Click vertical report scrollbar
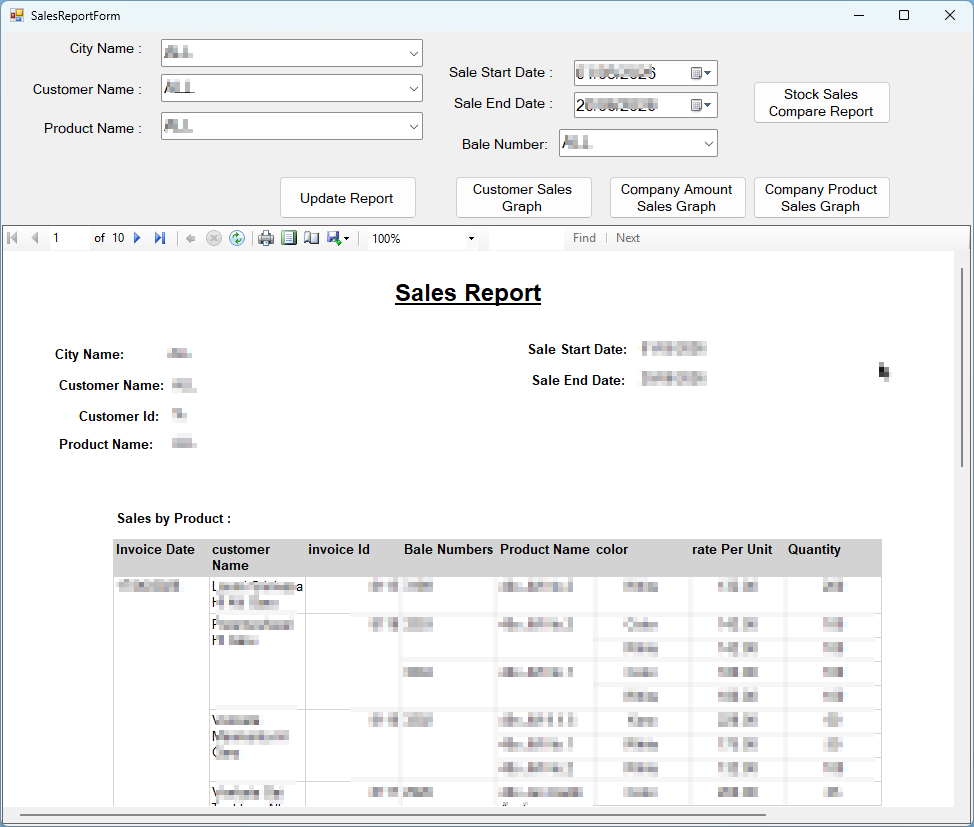Viewport: 974px width, 827px height. (x=962, y=367)
